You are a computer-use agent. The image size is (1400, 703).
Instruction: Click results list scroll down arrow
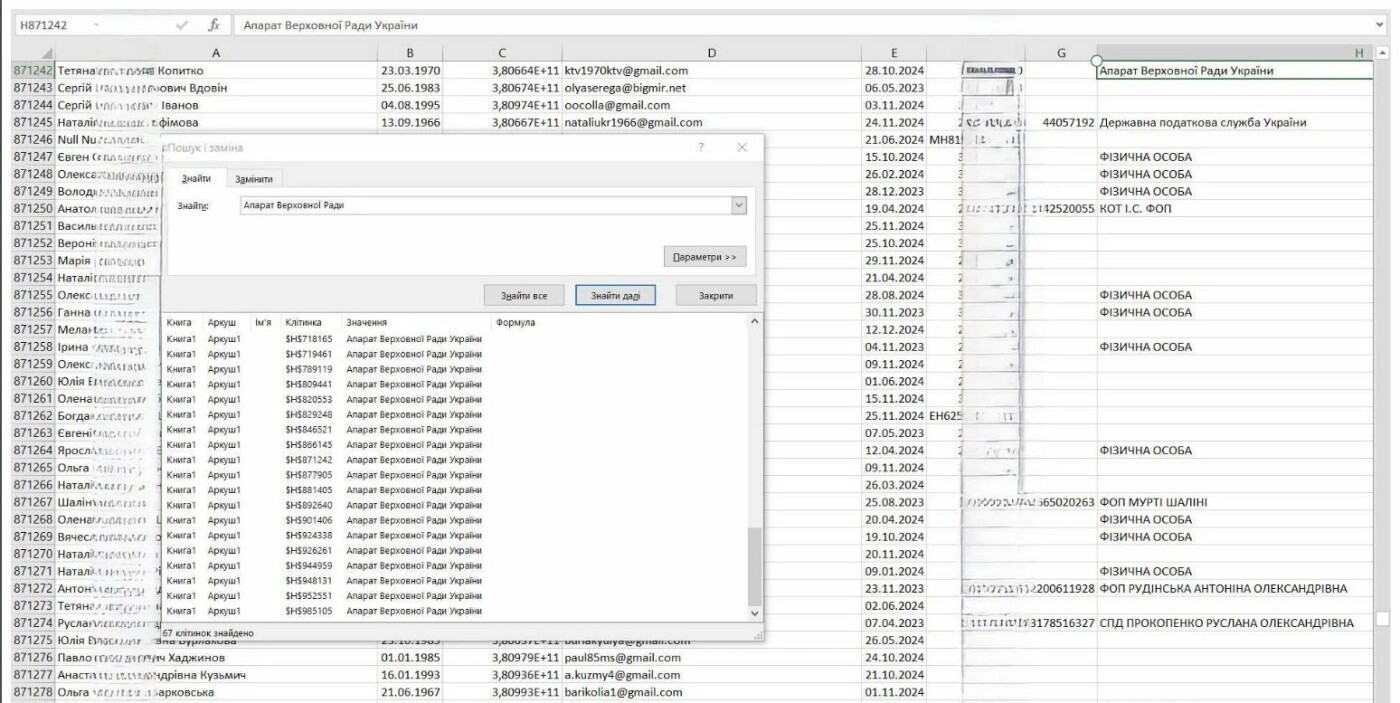(x=754, y=612)
